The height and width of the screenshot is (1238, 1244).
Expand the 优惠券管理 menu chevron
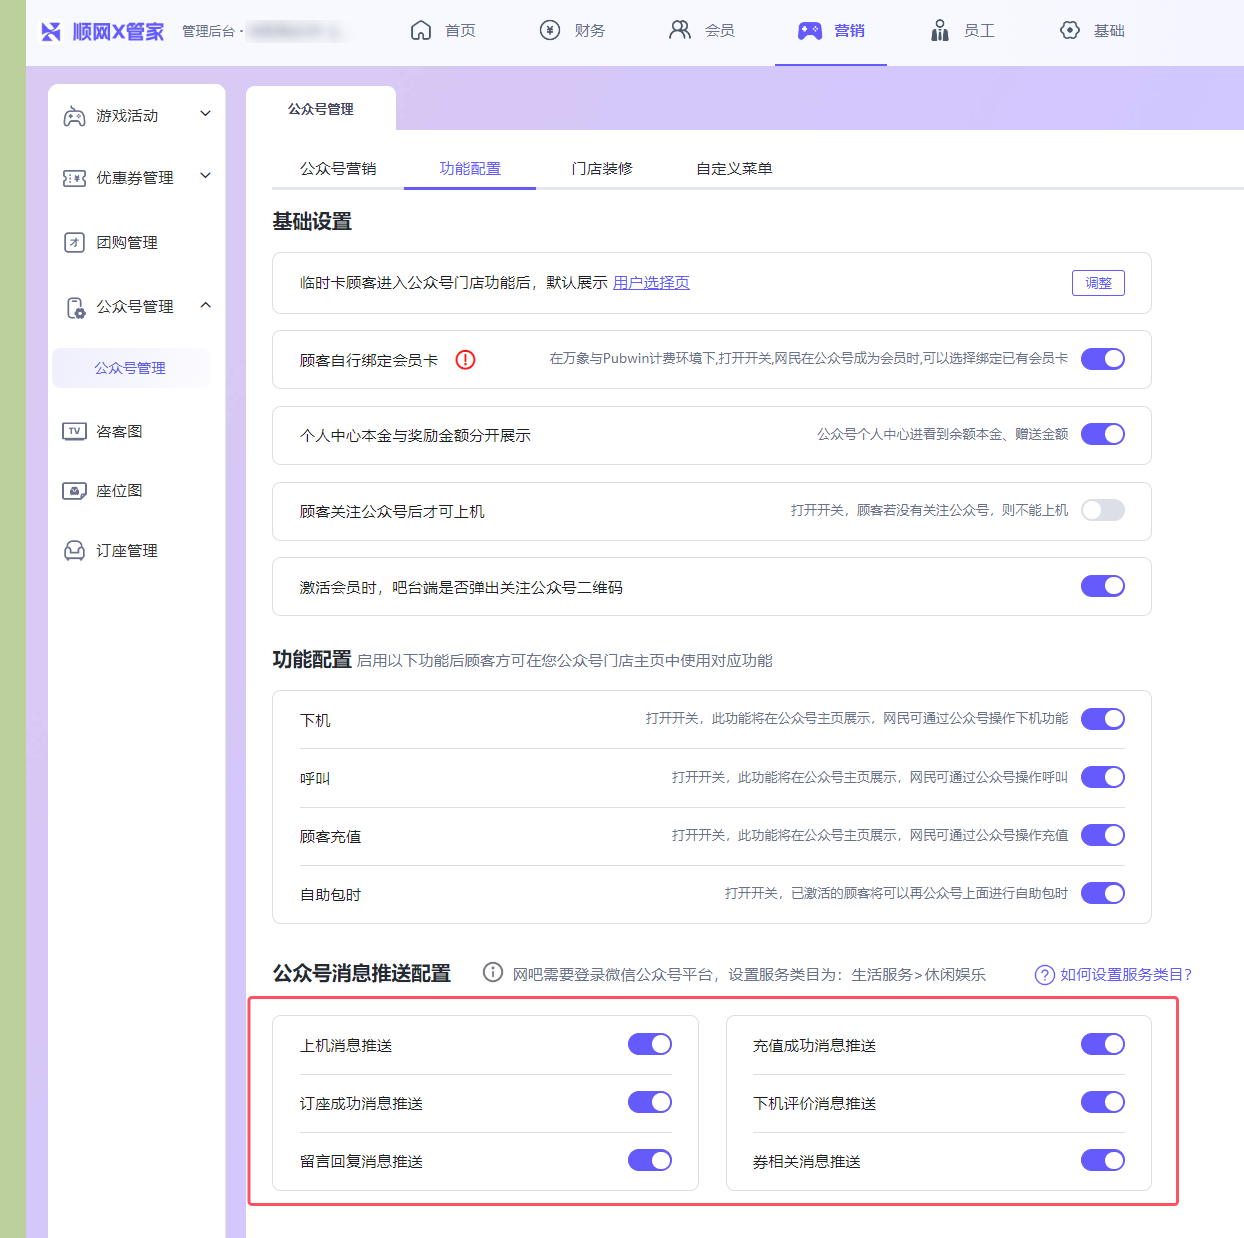click(x=205, y=176)
